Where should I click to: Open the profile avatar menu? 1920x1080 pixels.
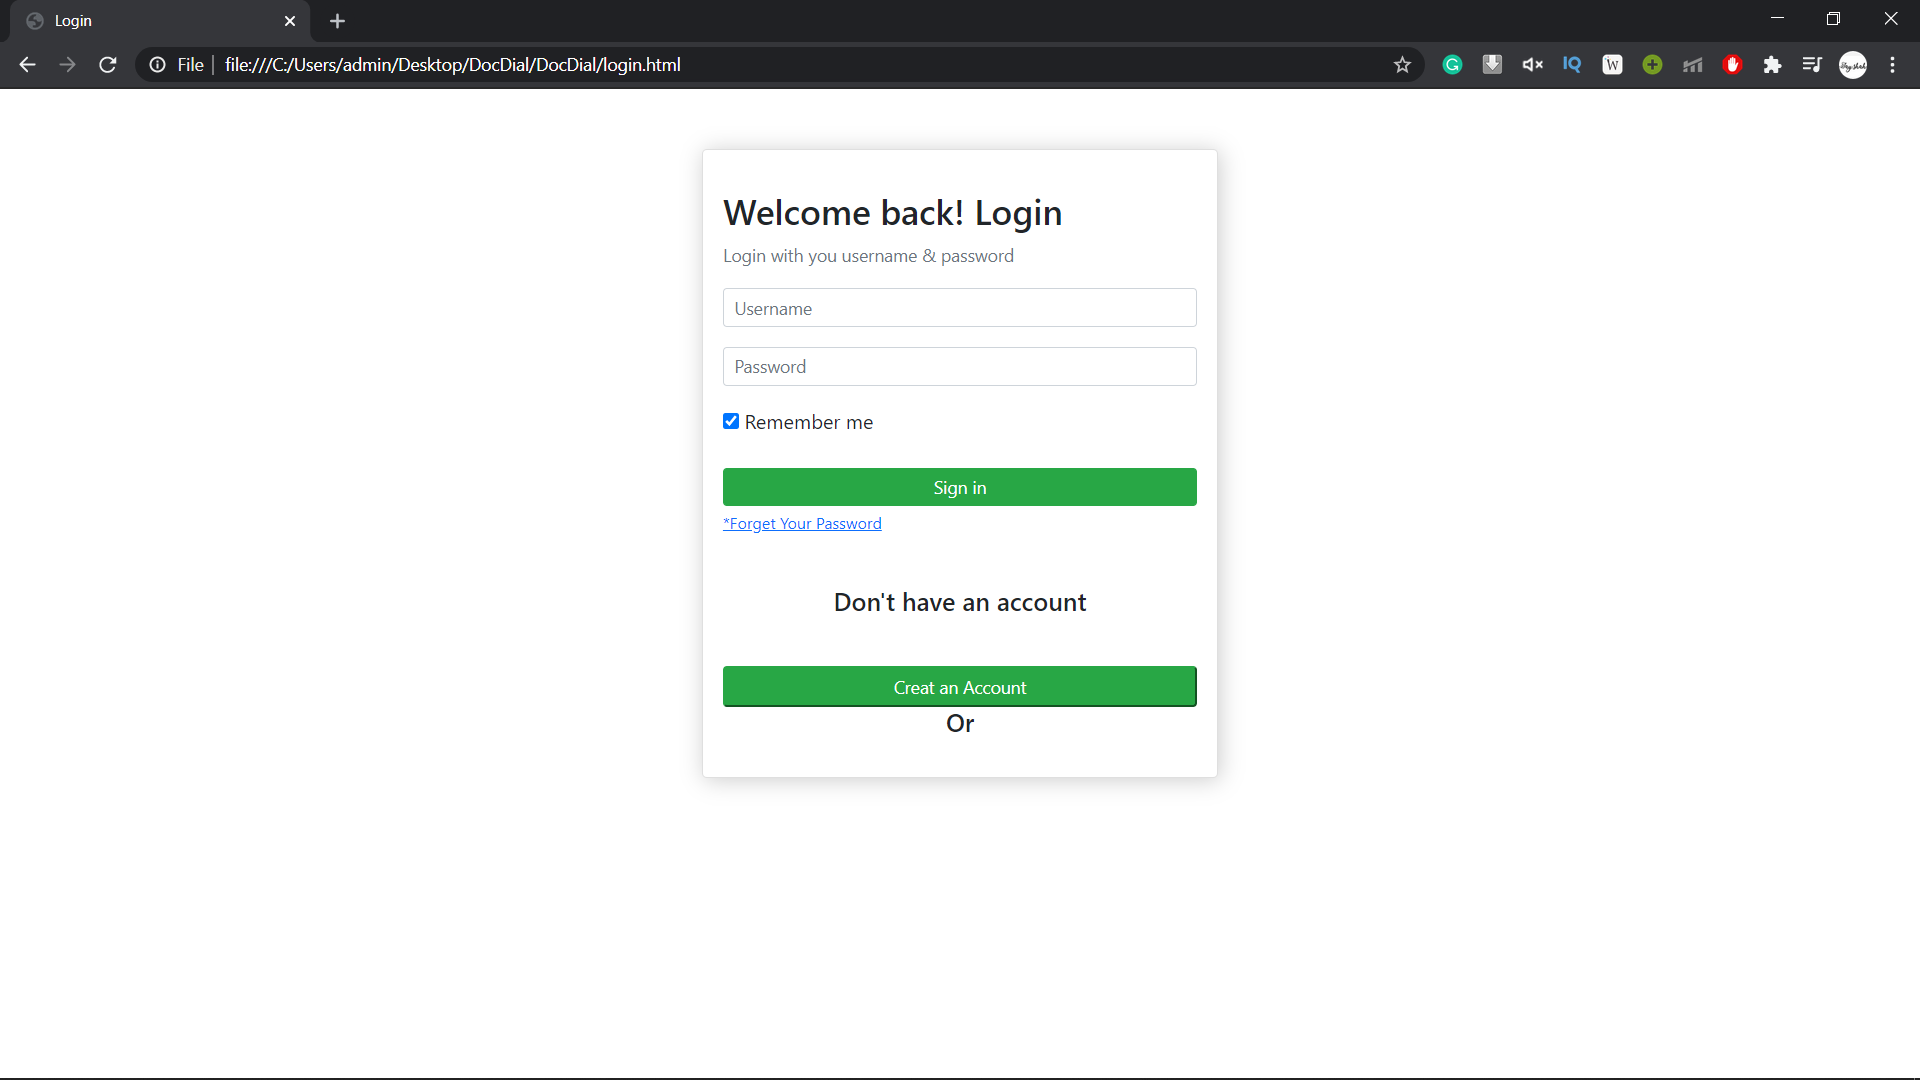1853,65
